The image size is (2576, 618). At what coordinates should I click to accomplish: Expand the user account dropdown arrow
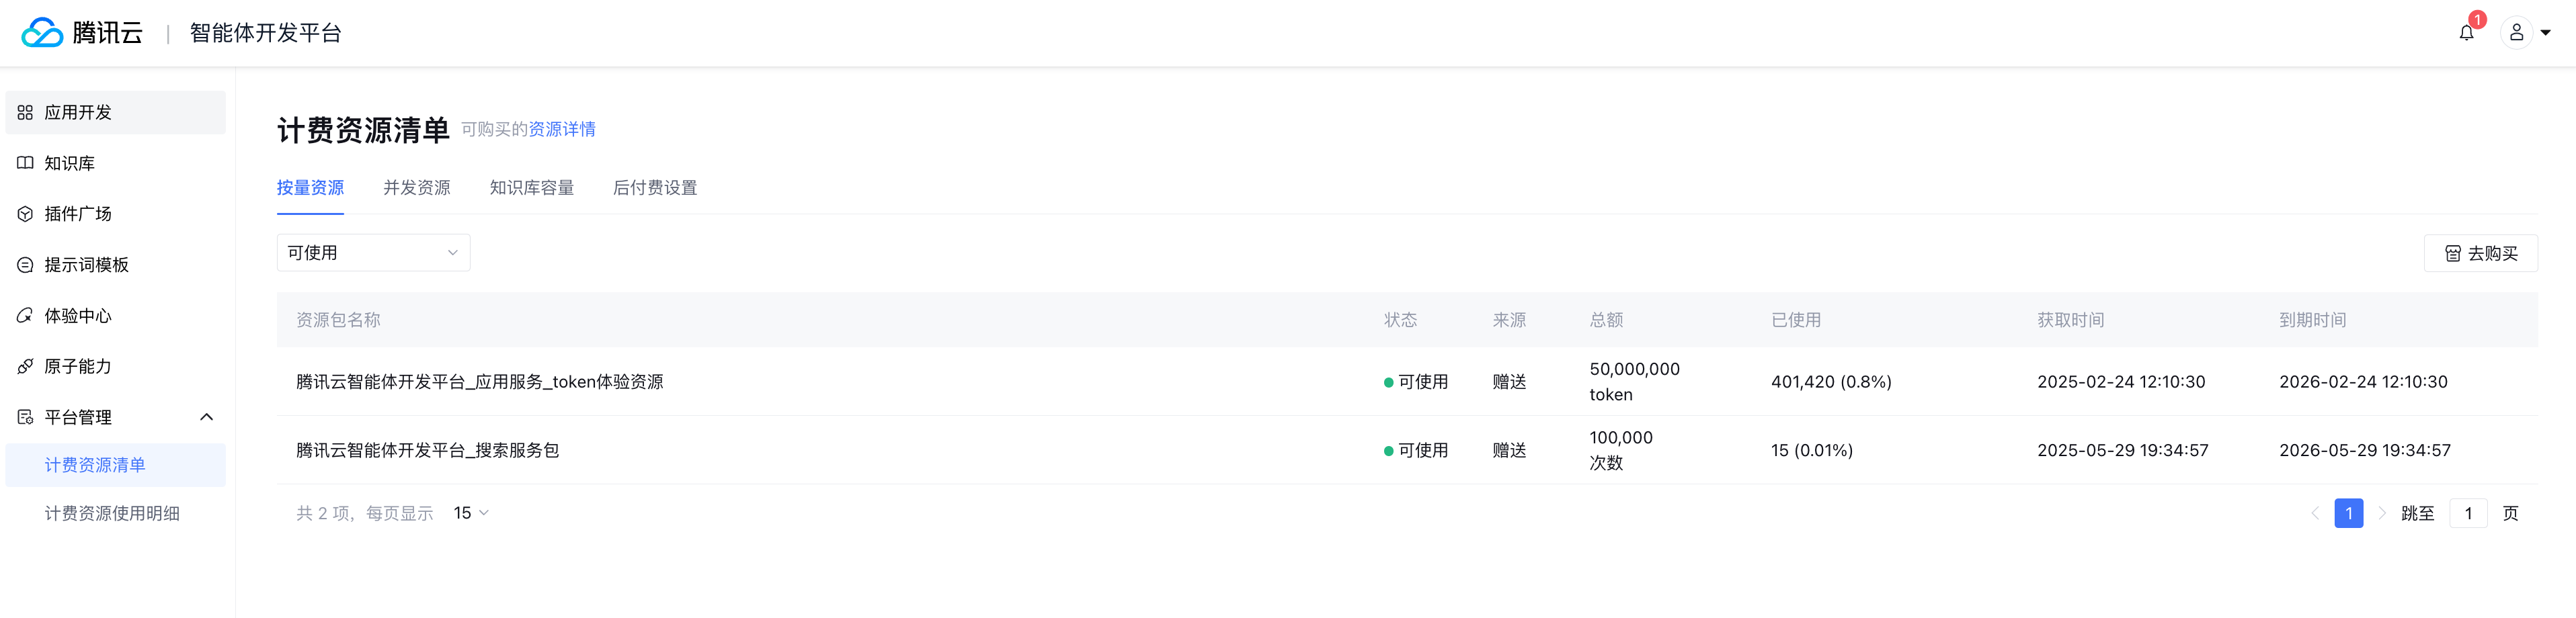click(x=2546, y=33)
